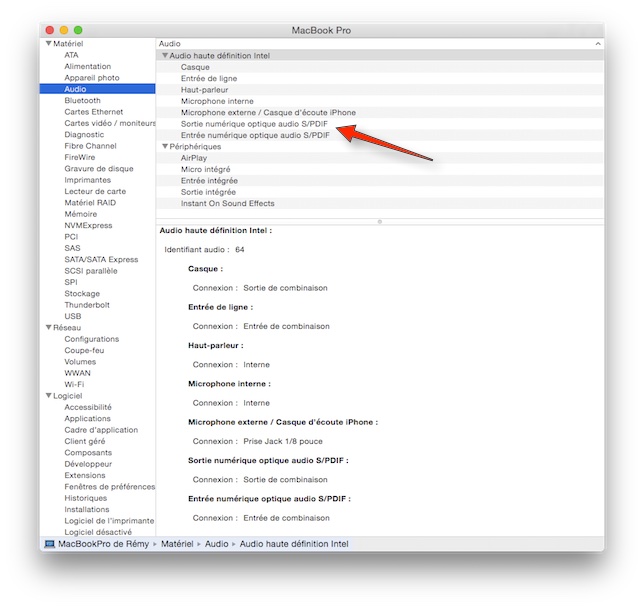The height and width of the screenshot is (609, 644).
Task: Click the green zoom window button
Action: pos(78,30)
